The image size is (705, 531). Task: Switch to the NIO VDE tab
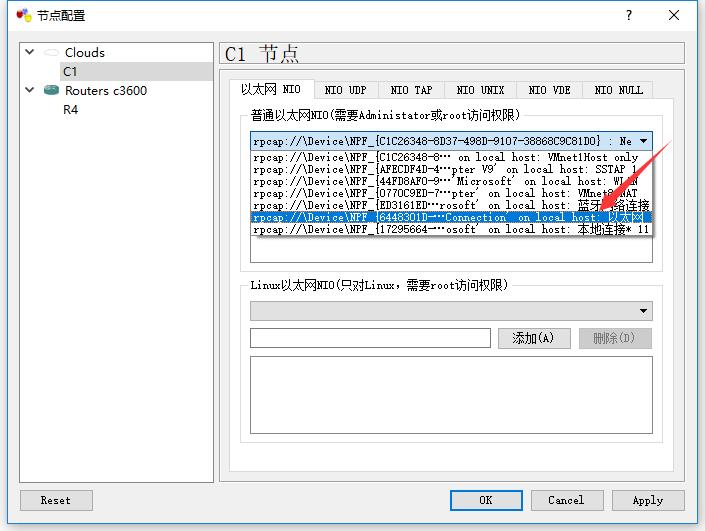pos(549,90)
